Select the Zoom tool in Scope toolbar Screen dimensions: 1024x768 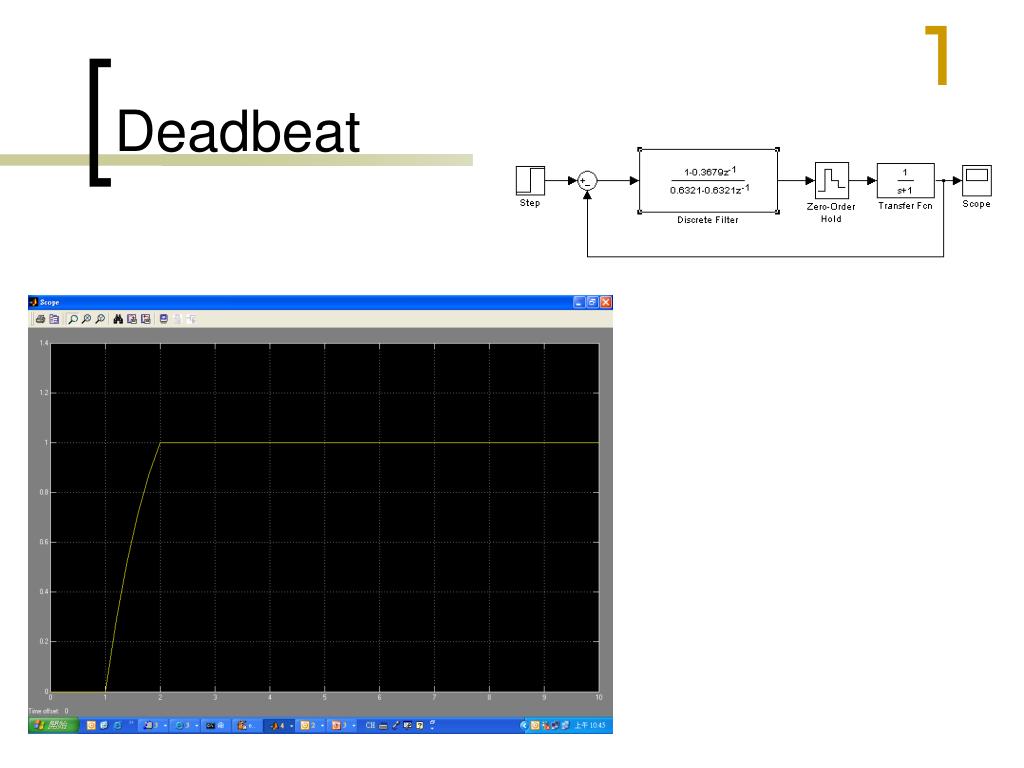72,319
